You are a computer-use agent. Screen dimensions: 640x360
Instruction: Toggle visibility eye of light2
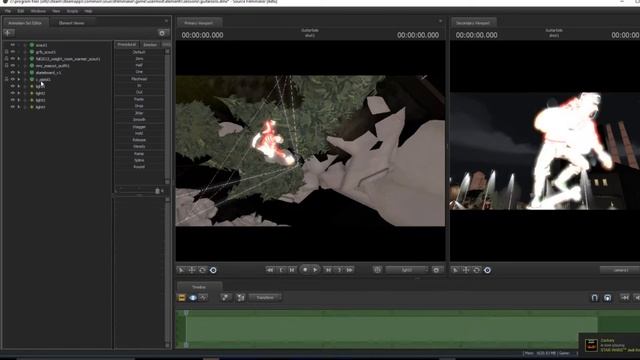[13, 93]
